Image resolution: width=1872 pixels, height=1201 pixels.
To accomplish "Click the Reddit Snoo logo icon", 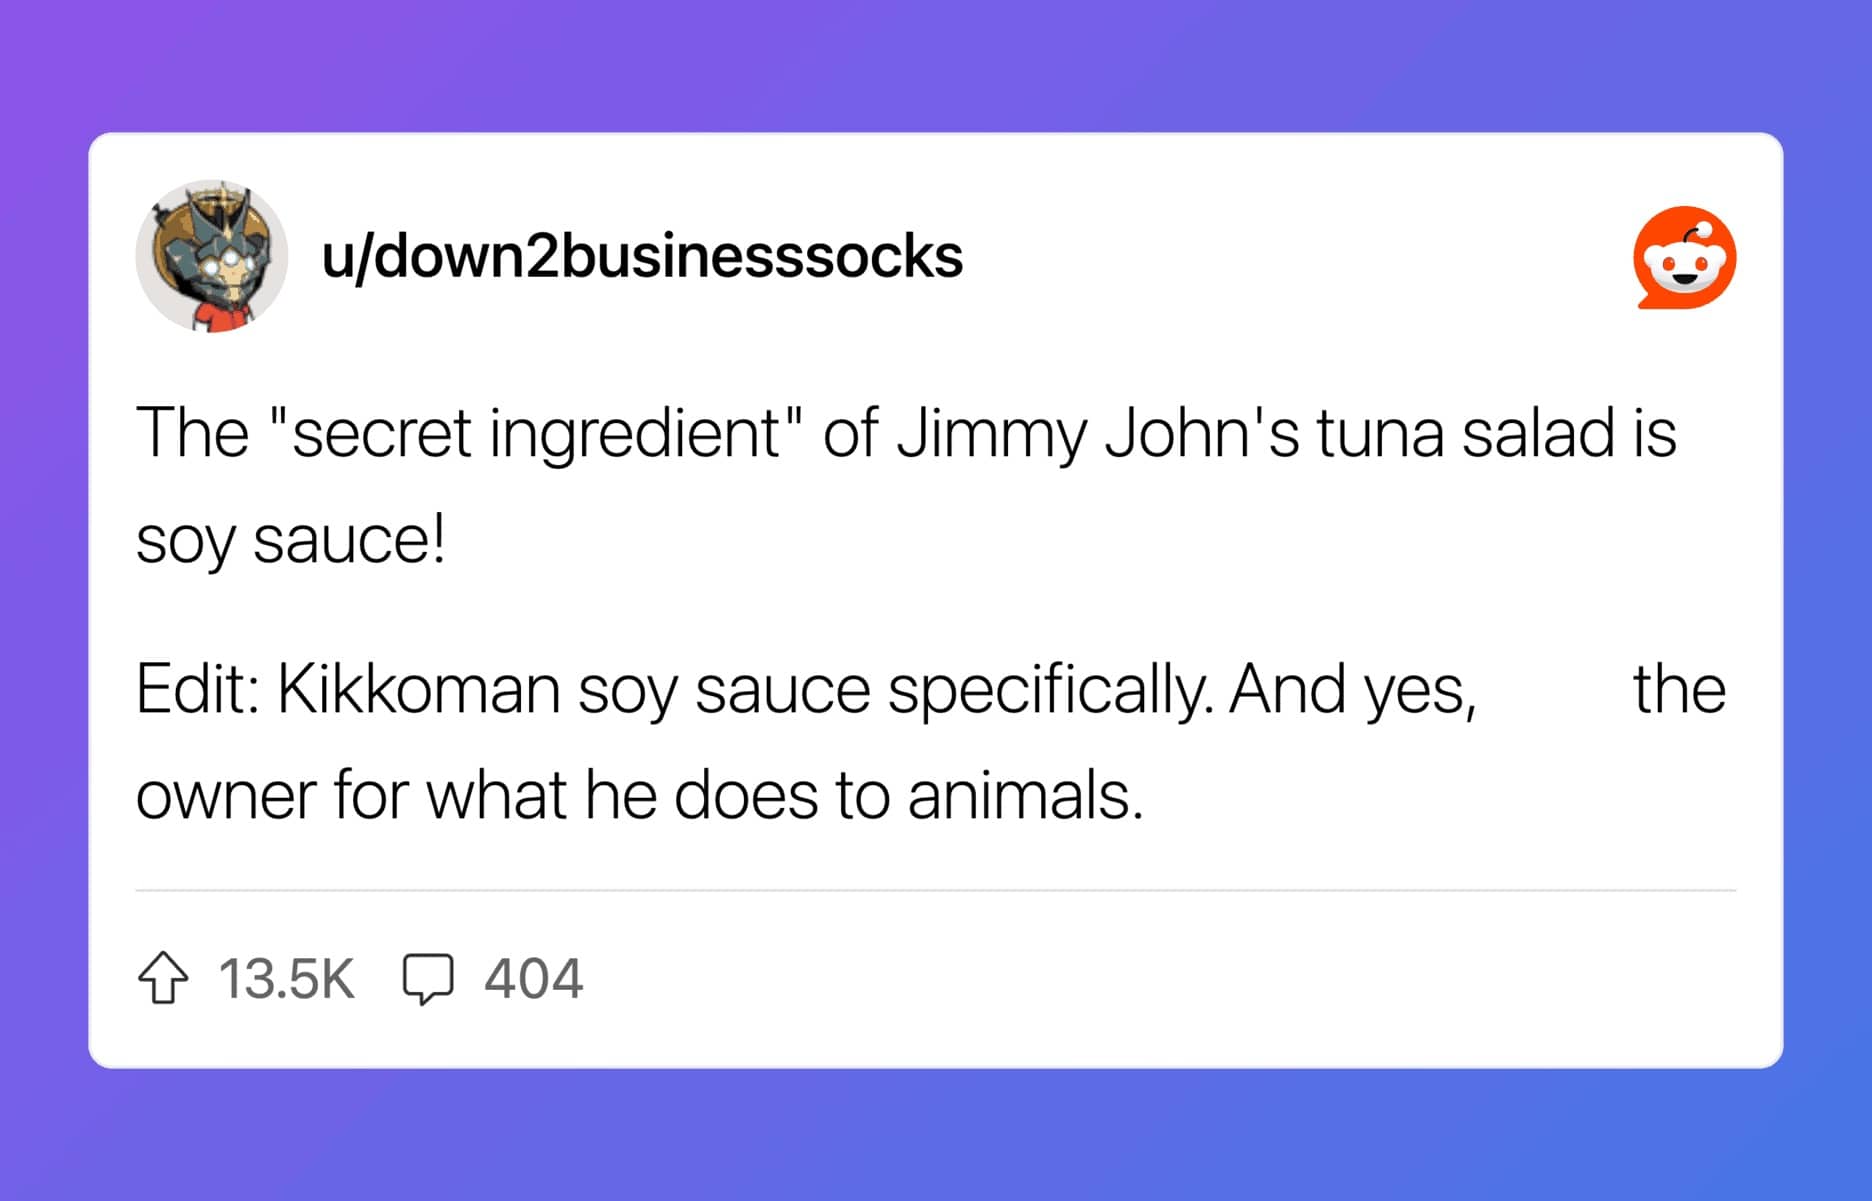I will pos(1685,257).
